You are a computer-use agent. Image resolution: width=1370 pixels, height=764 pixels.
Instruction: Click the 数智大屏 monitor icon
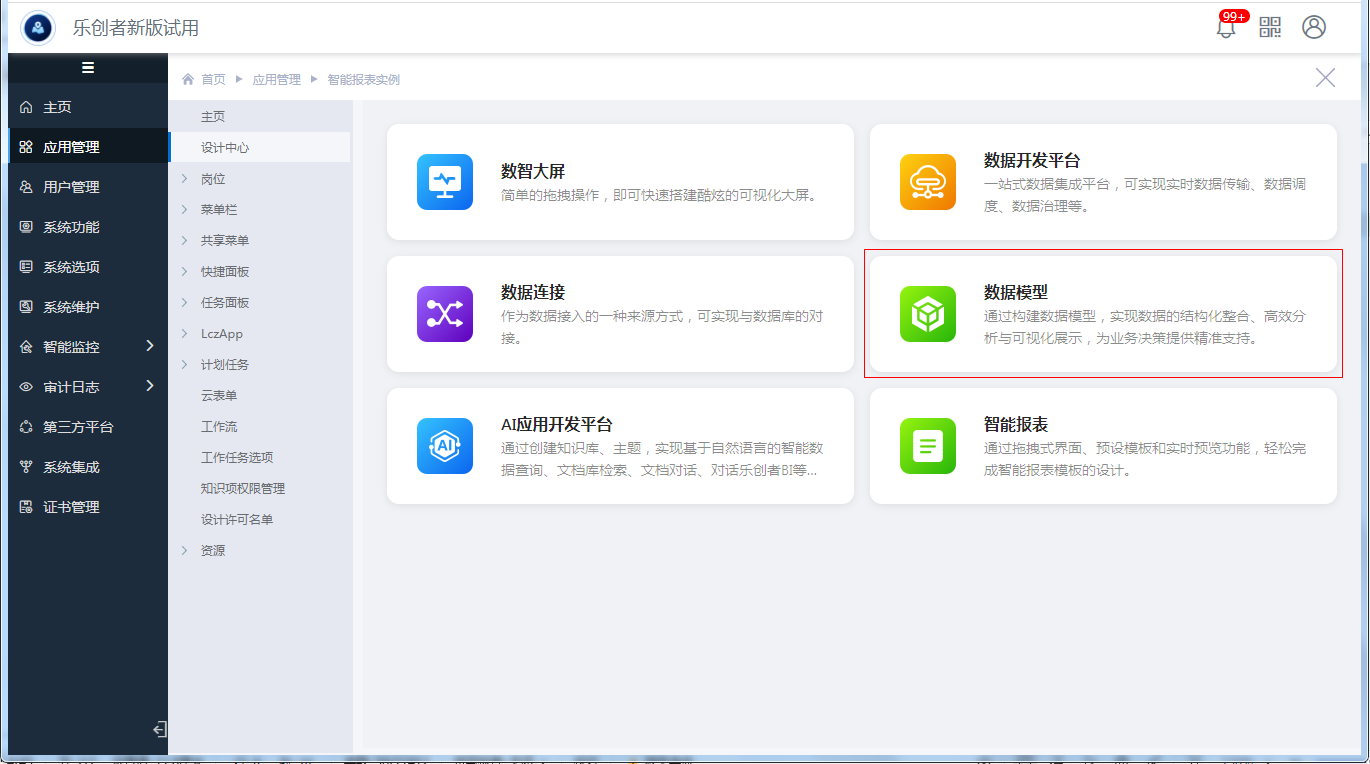coord(445,182)
